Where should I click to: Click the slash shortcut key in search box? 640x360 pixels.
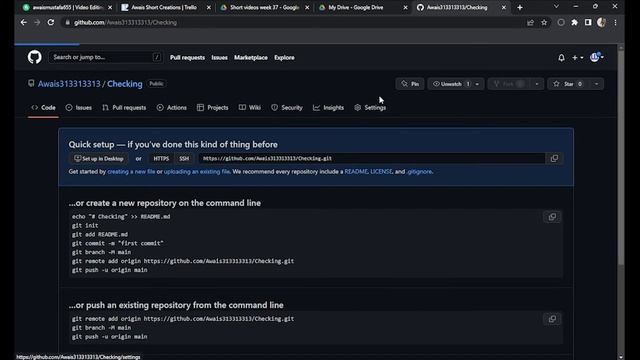pyautogui.click(x=157, y=57)
